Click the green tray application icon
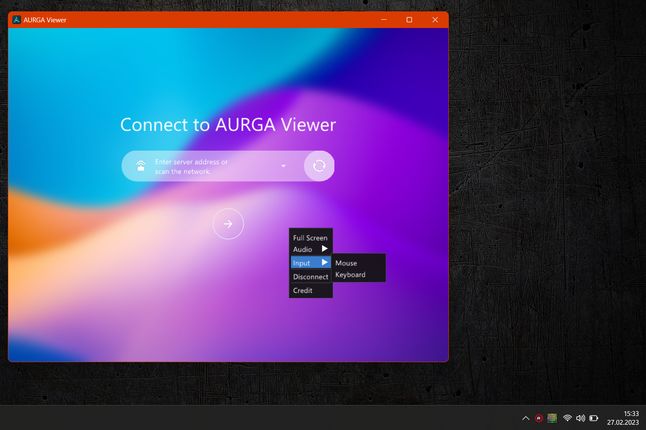Viewport: 646px width, 430px height. (x=552, y=418)
